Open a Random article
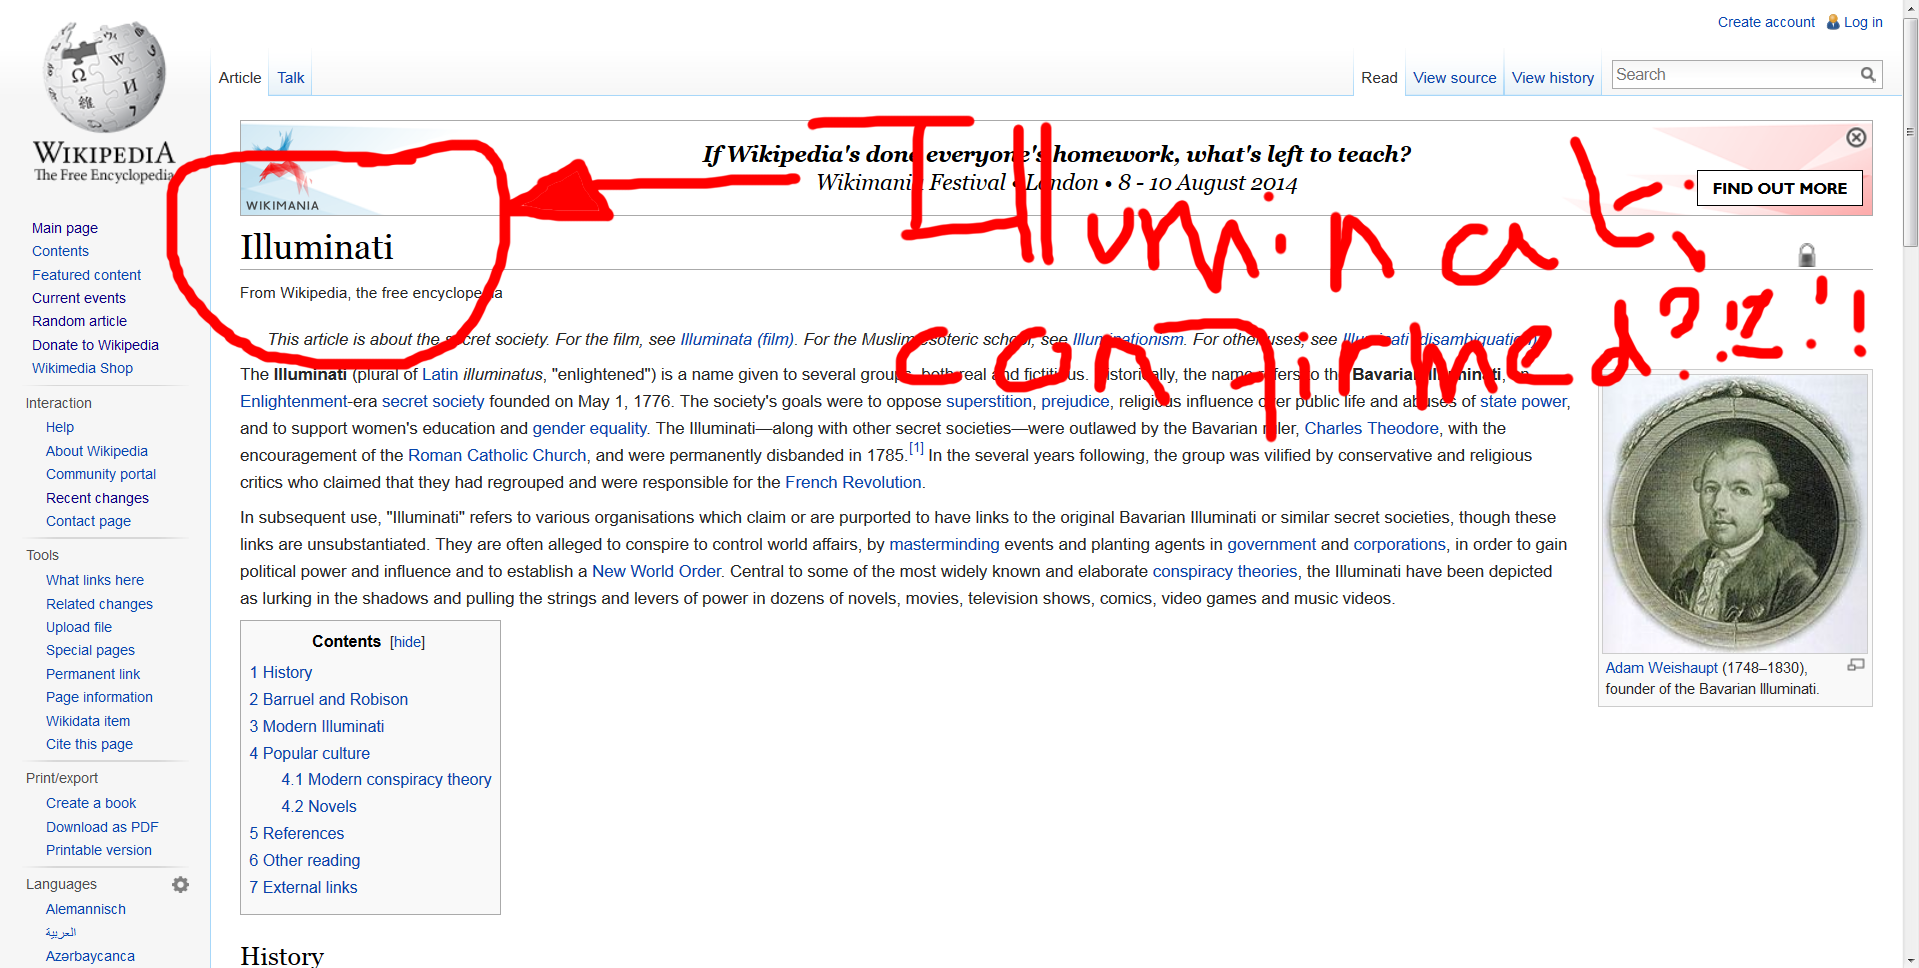1919x968 pixels. pos(79,321)
